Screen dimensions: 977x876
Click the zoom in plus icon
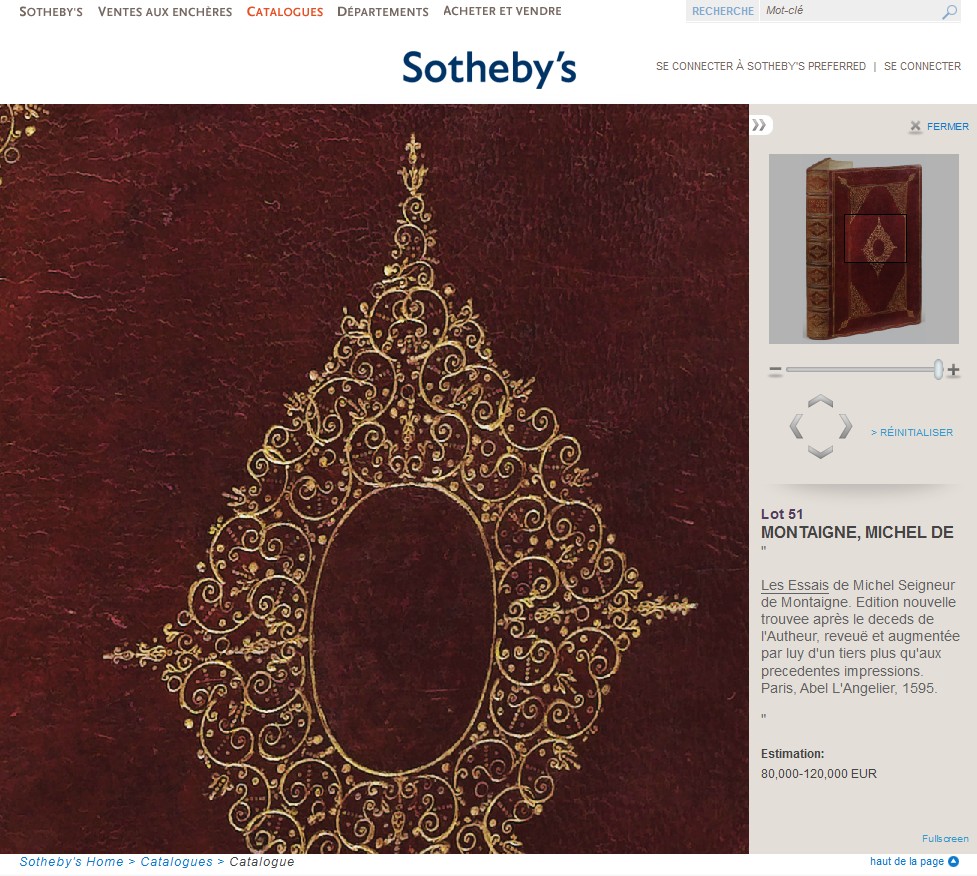pyautogui.click(x=953, y=370)
